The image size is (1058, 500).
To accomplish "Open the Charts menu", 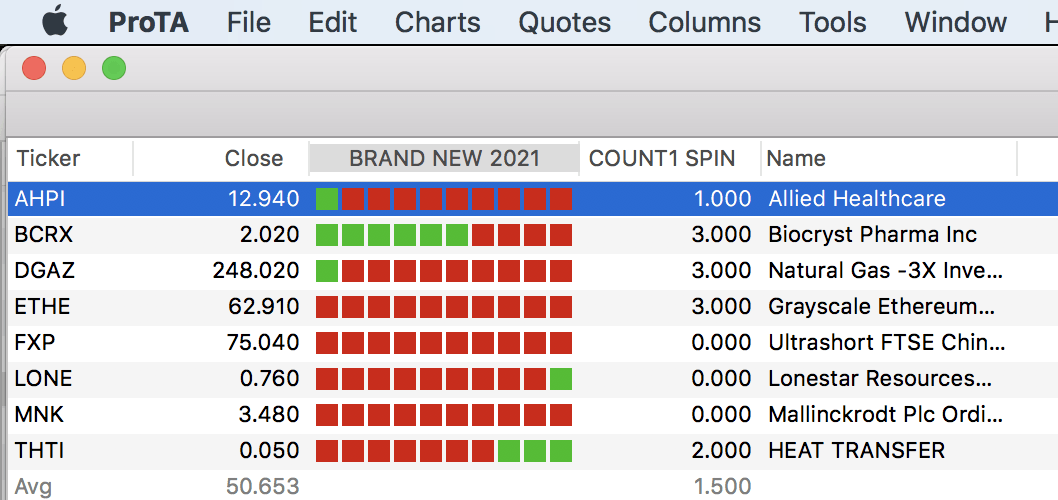I will (x=437, y=22).
